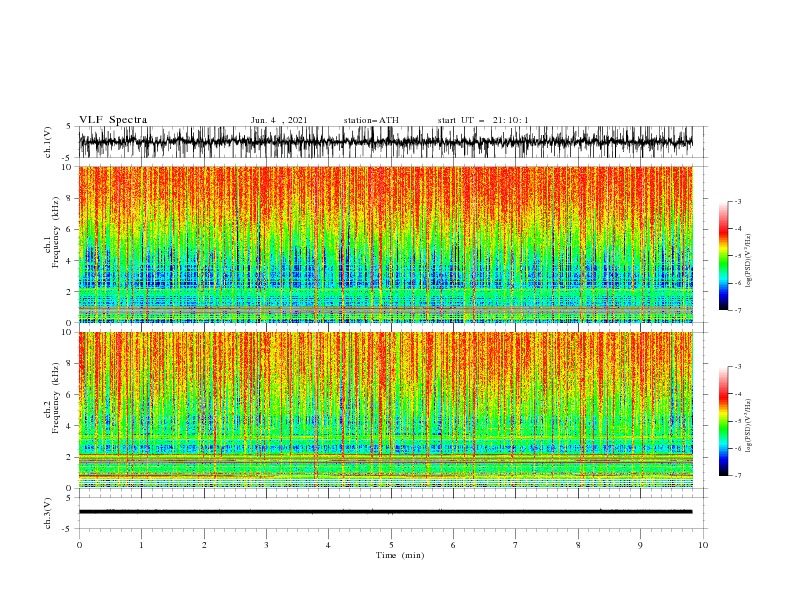
Task: Click the "-7" label on the upper colorbar
Action: [738, 310]
